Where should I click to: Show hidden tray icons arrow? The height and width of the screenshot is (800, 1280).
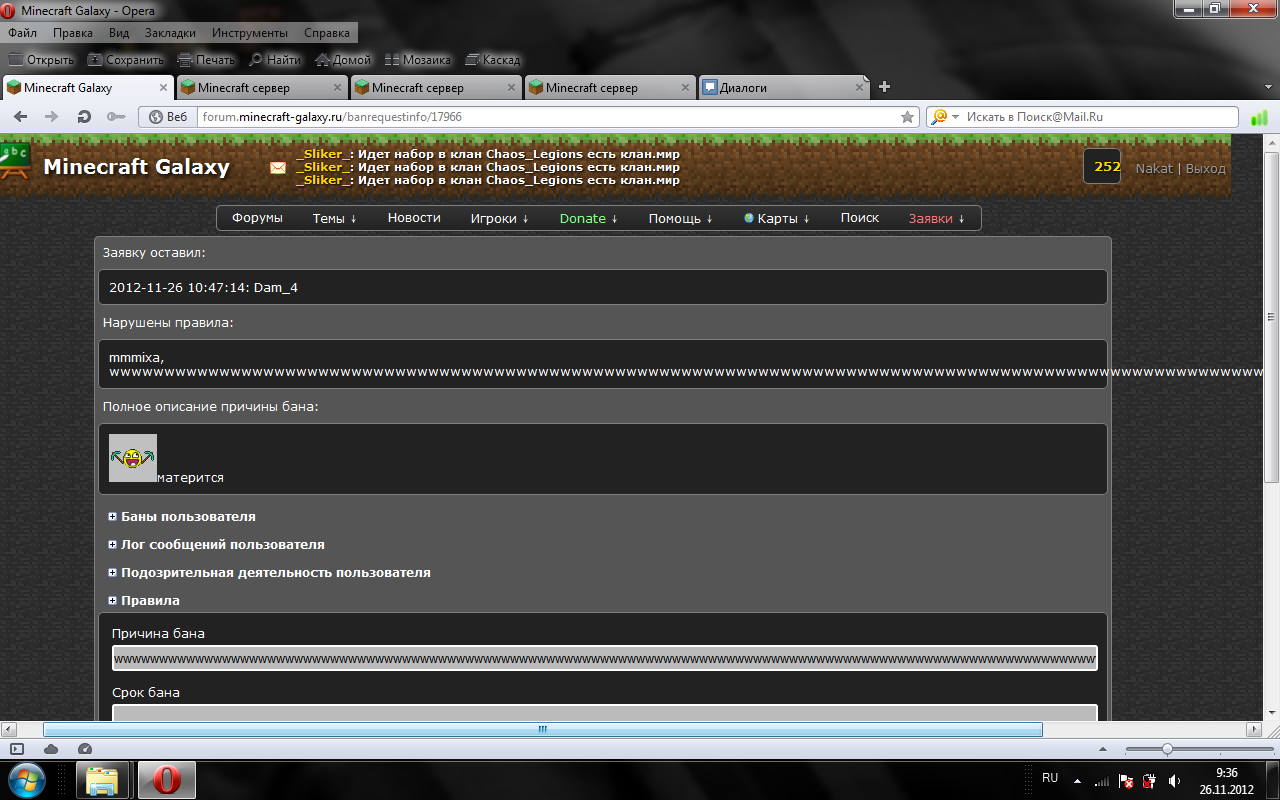click(1078, 780)
